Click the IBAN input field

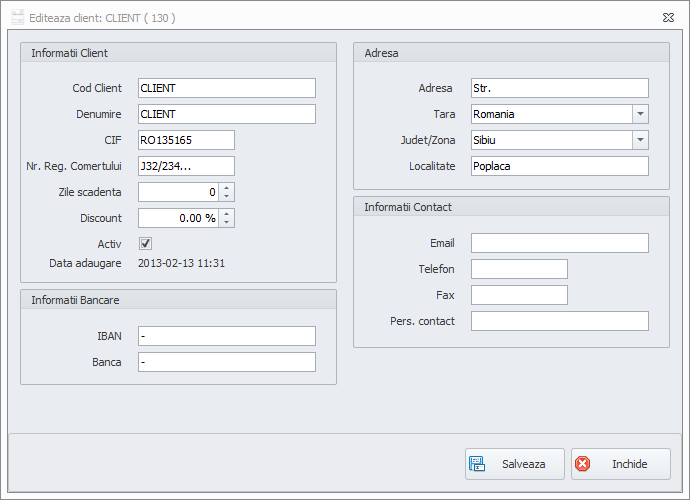(x=226, y=336)
